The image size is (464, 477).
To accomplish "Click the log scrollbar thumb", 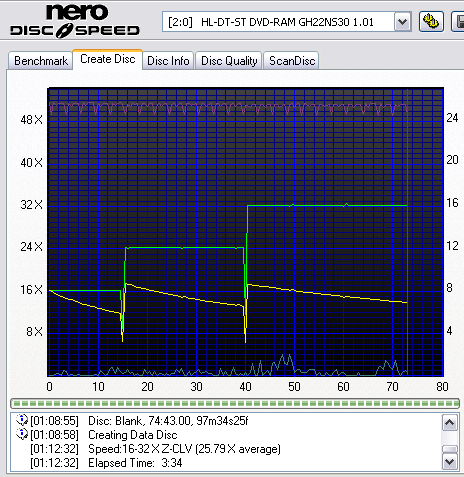I will [x=449, y=449].
